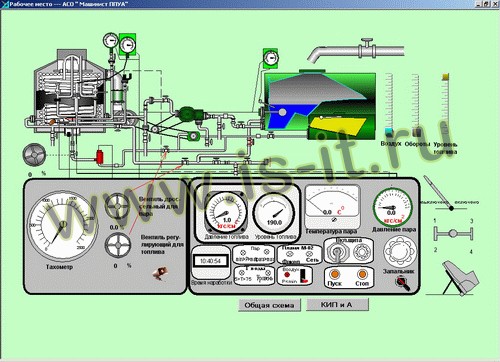
Task: Click the large handwheel left of boiler
Action: 34,154
